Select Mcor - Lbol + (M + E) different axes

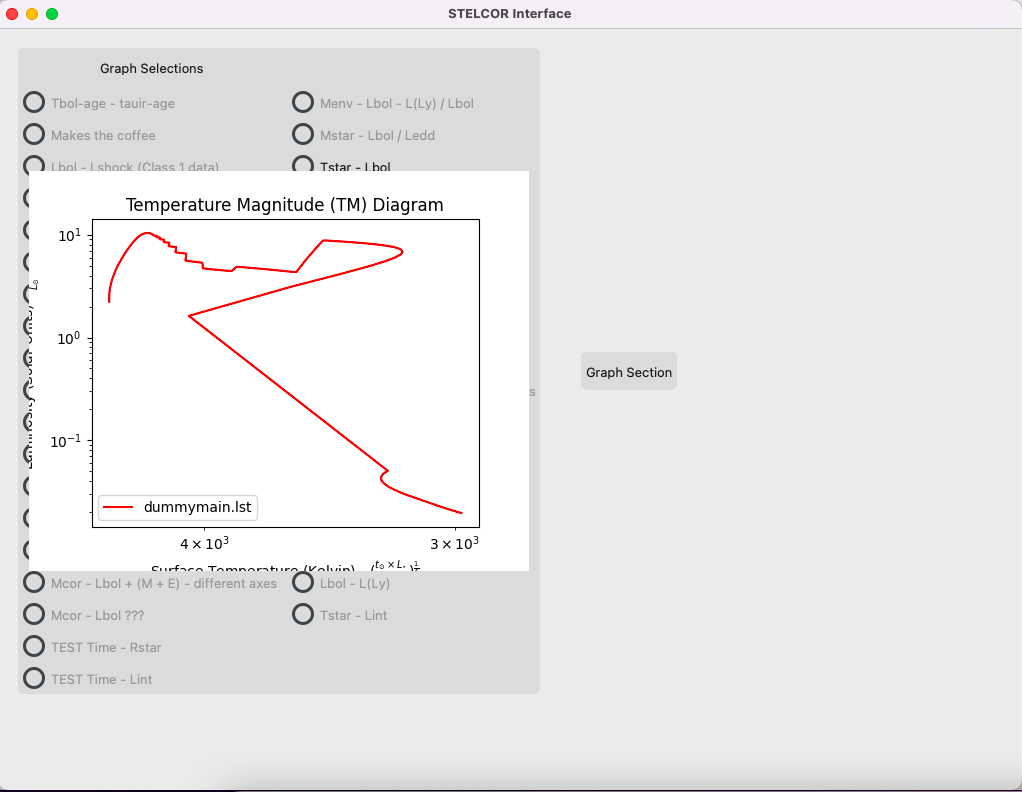tap(34, 583)
